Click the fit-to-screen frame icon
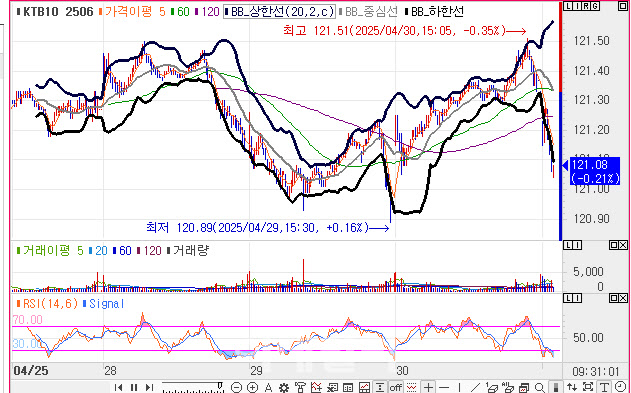This screenshot has height=393, width=631. (588, 387)
